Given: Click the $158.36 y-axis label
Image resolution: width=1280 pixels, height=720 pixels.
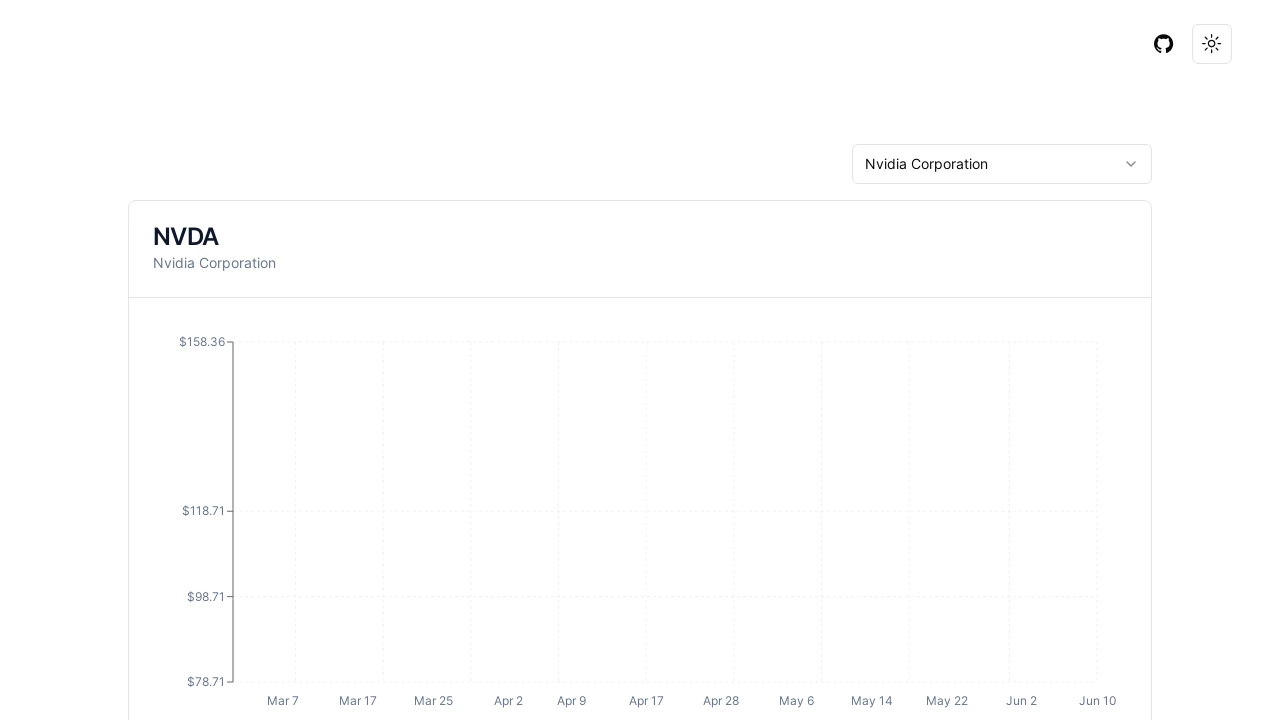Looking at the screenshot, I should (202, 342).
